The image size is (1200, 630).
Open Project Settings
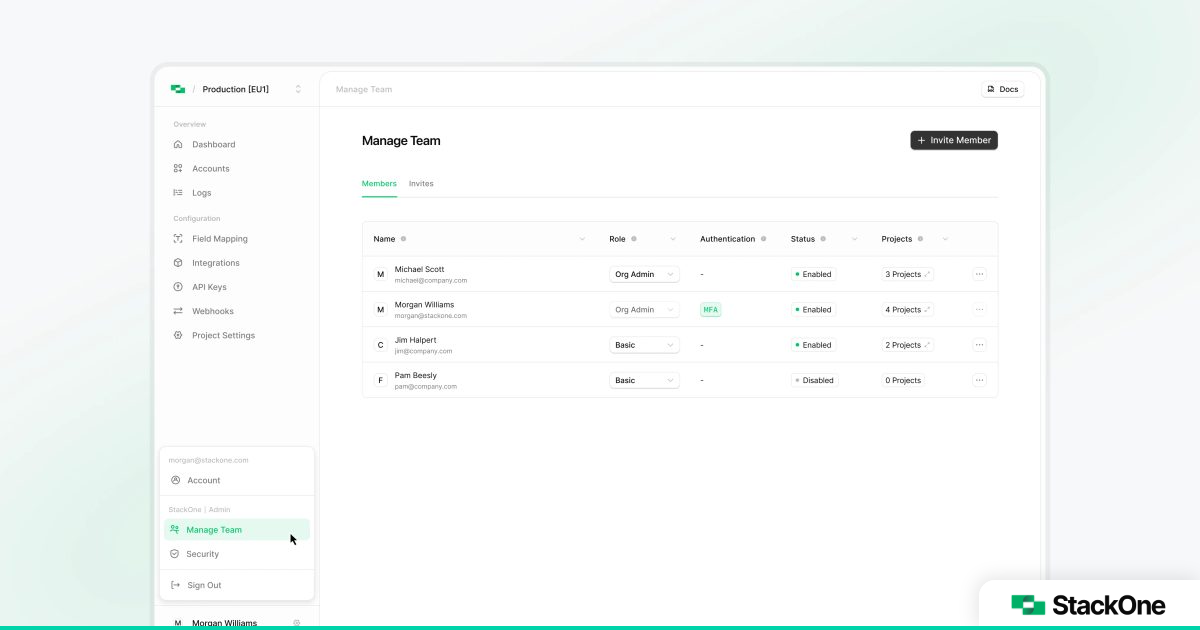tap(223, 335)
